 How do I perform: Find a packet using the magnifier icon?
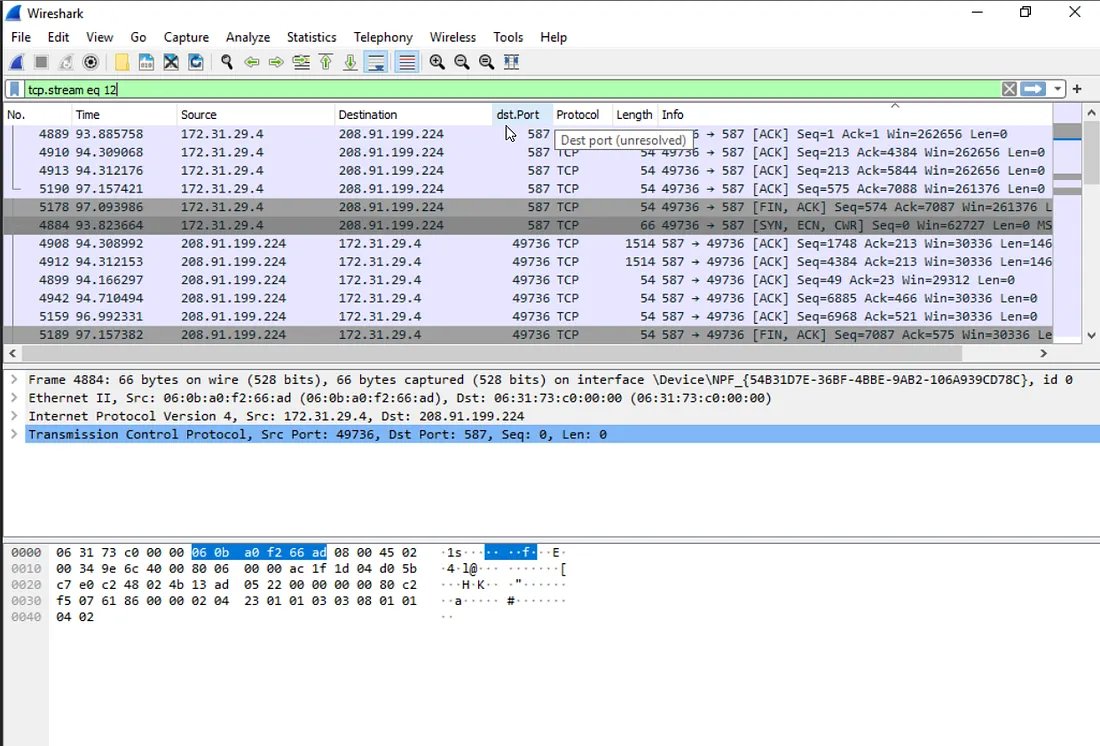tap(226, 62)
